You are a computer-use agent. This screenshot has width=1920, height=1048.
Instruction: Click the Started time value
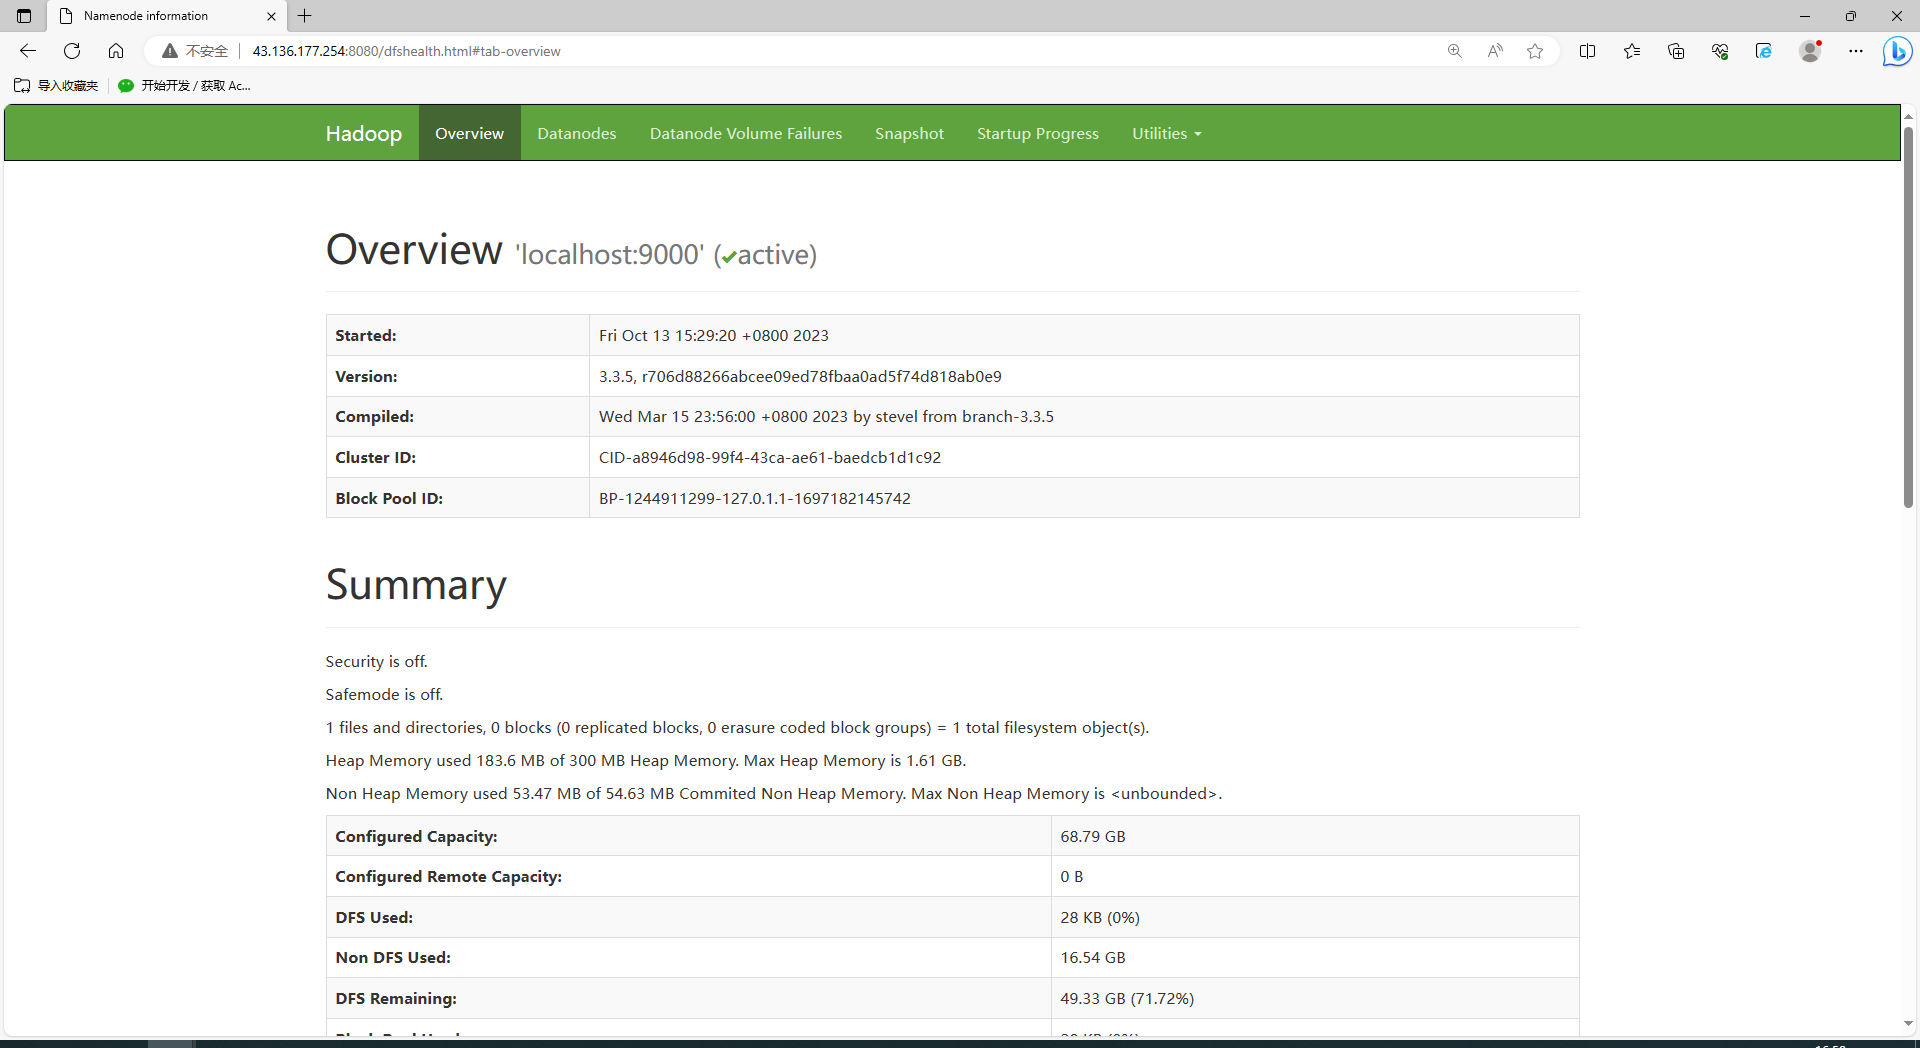714,336
